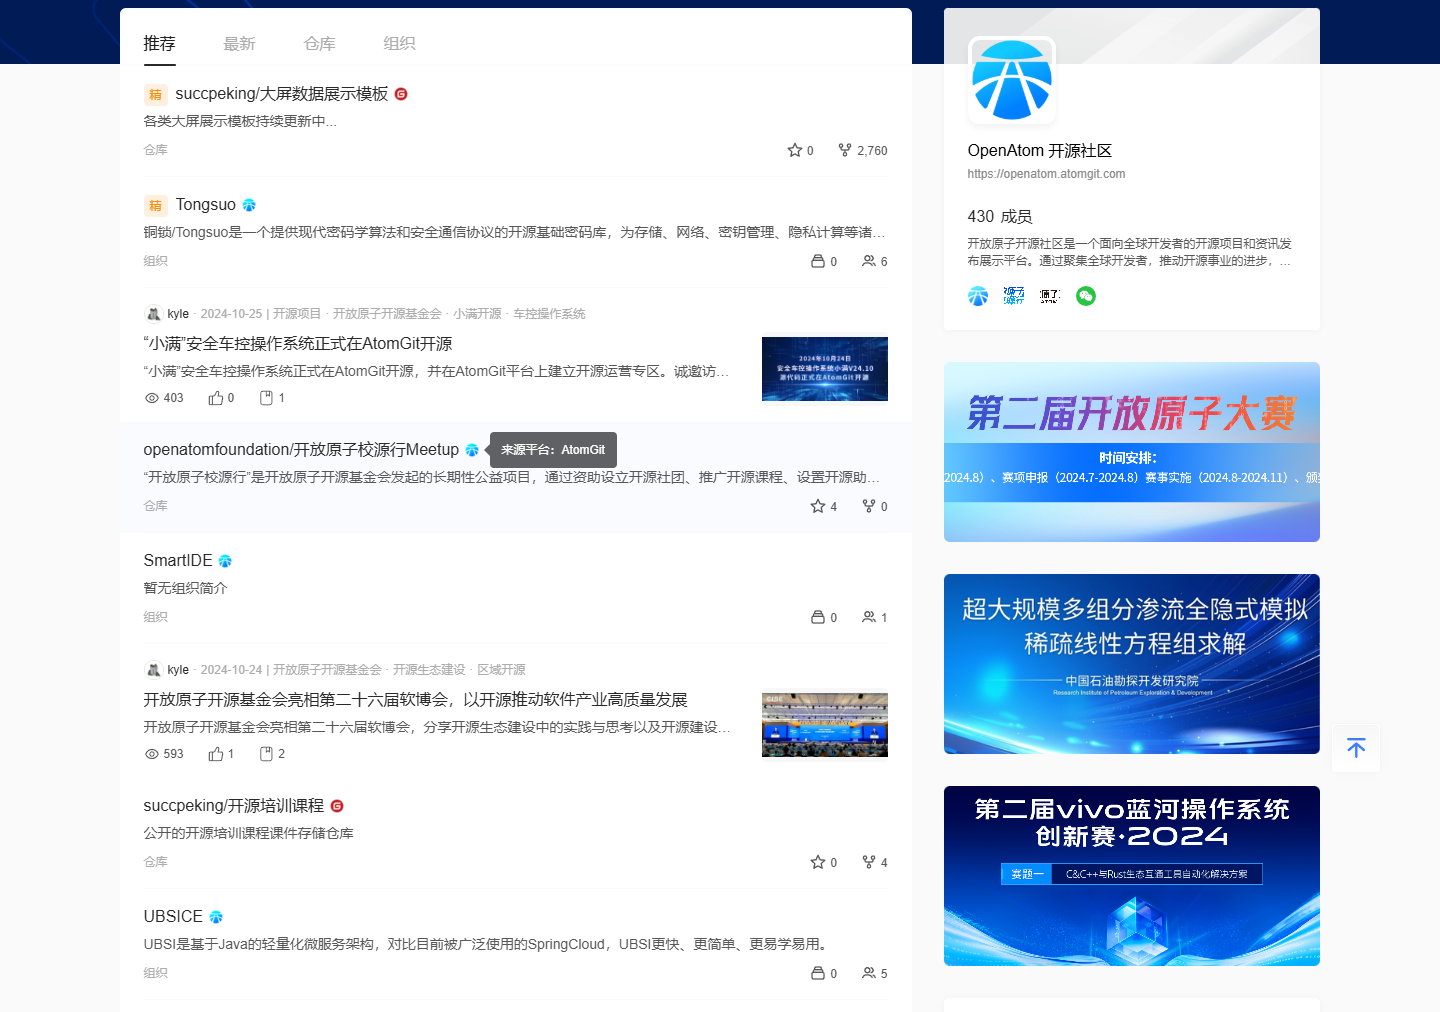Click the OpenAtom community logo
The height and width of the screenshot is (1012, 1440).
coord(1012,80)
